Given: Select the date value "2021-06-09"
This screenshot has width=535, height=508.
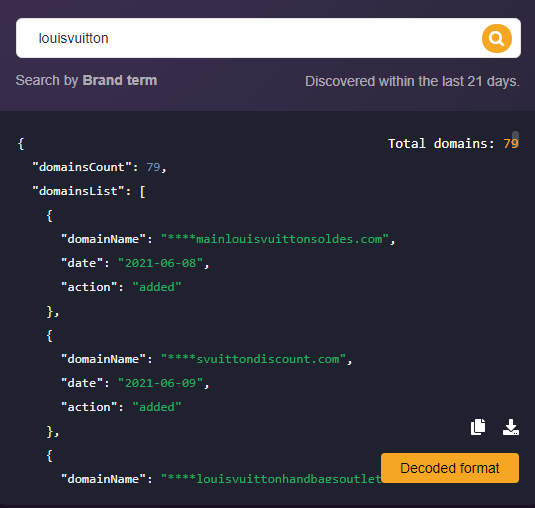Looking at the screenshot, I should pyautogui.click(x=160, y=383).
